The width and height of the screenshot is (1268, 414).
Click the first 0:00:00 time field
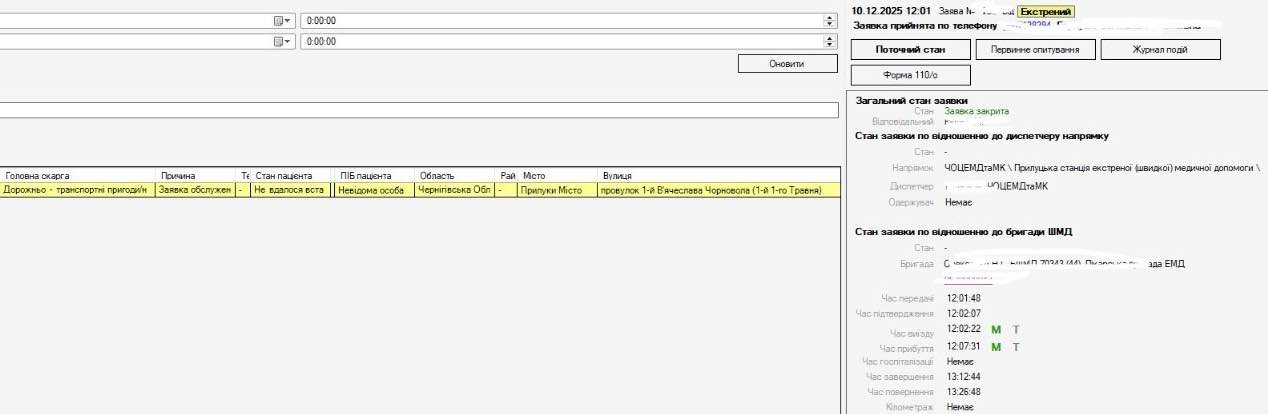click(x=560, y=20)
